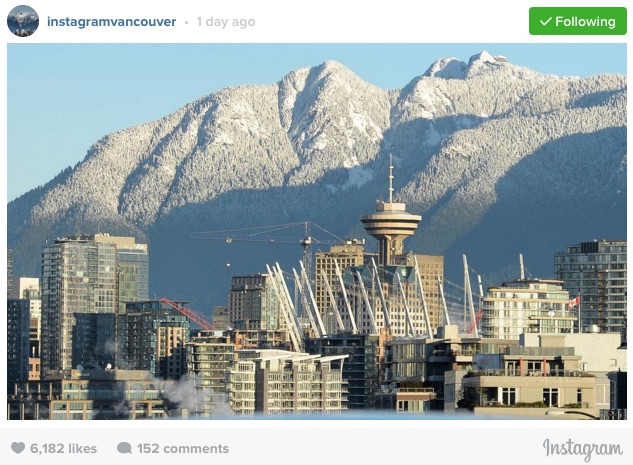Screen dimensions: 633x465
Task: Open the instagramvancouver username link
Action: coord(111,21)
